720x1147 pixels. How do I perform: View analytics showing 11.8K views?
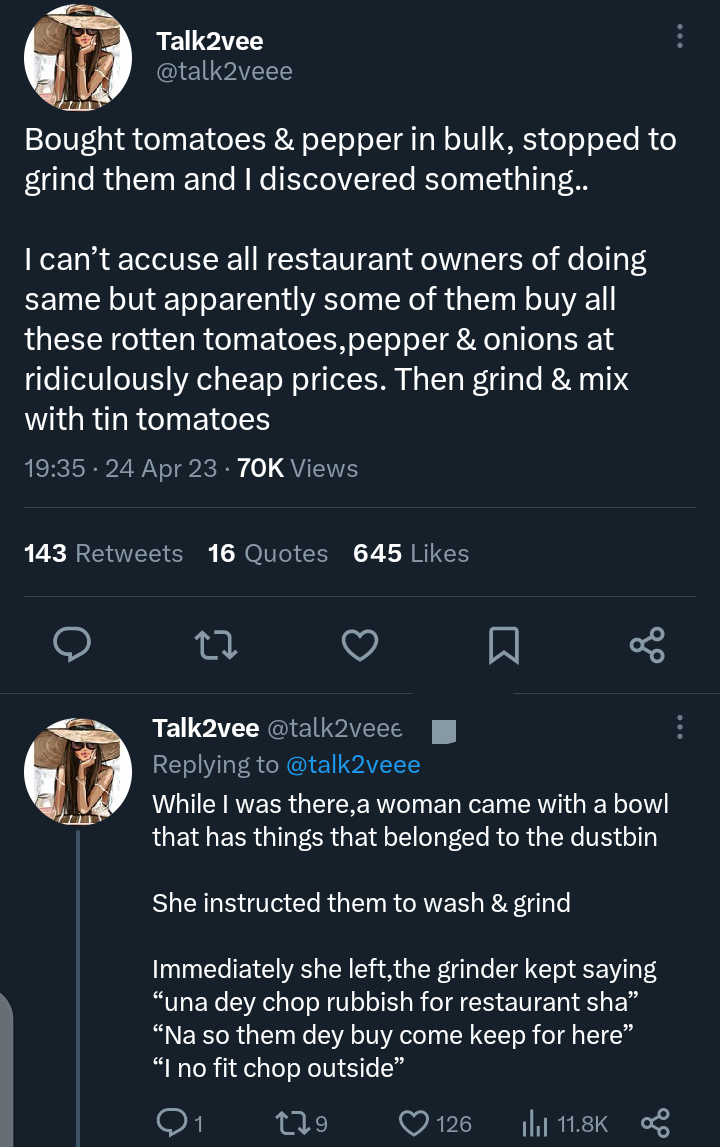(x=562, y=1123)
